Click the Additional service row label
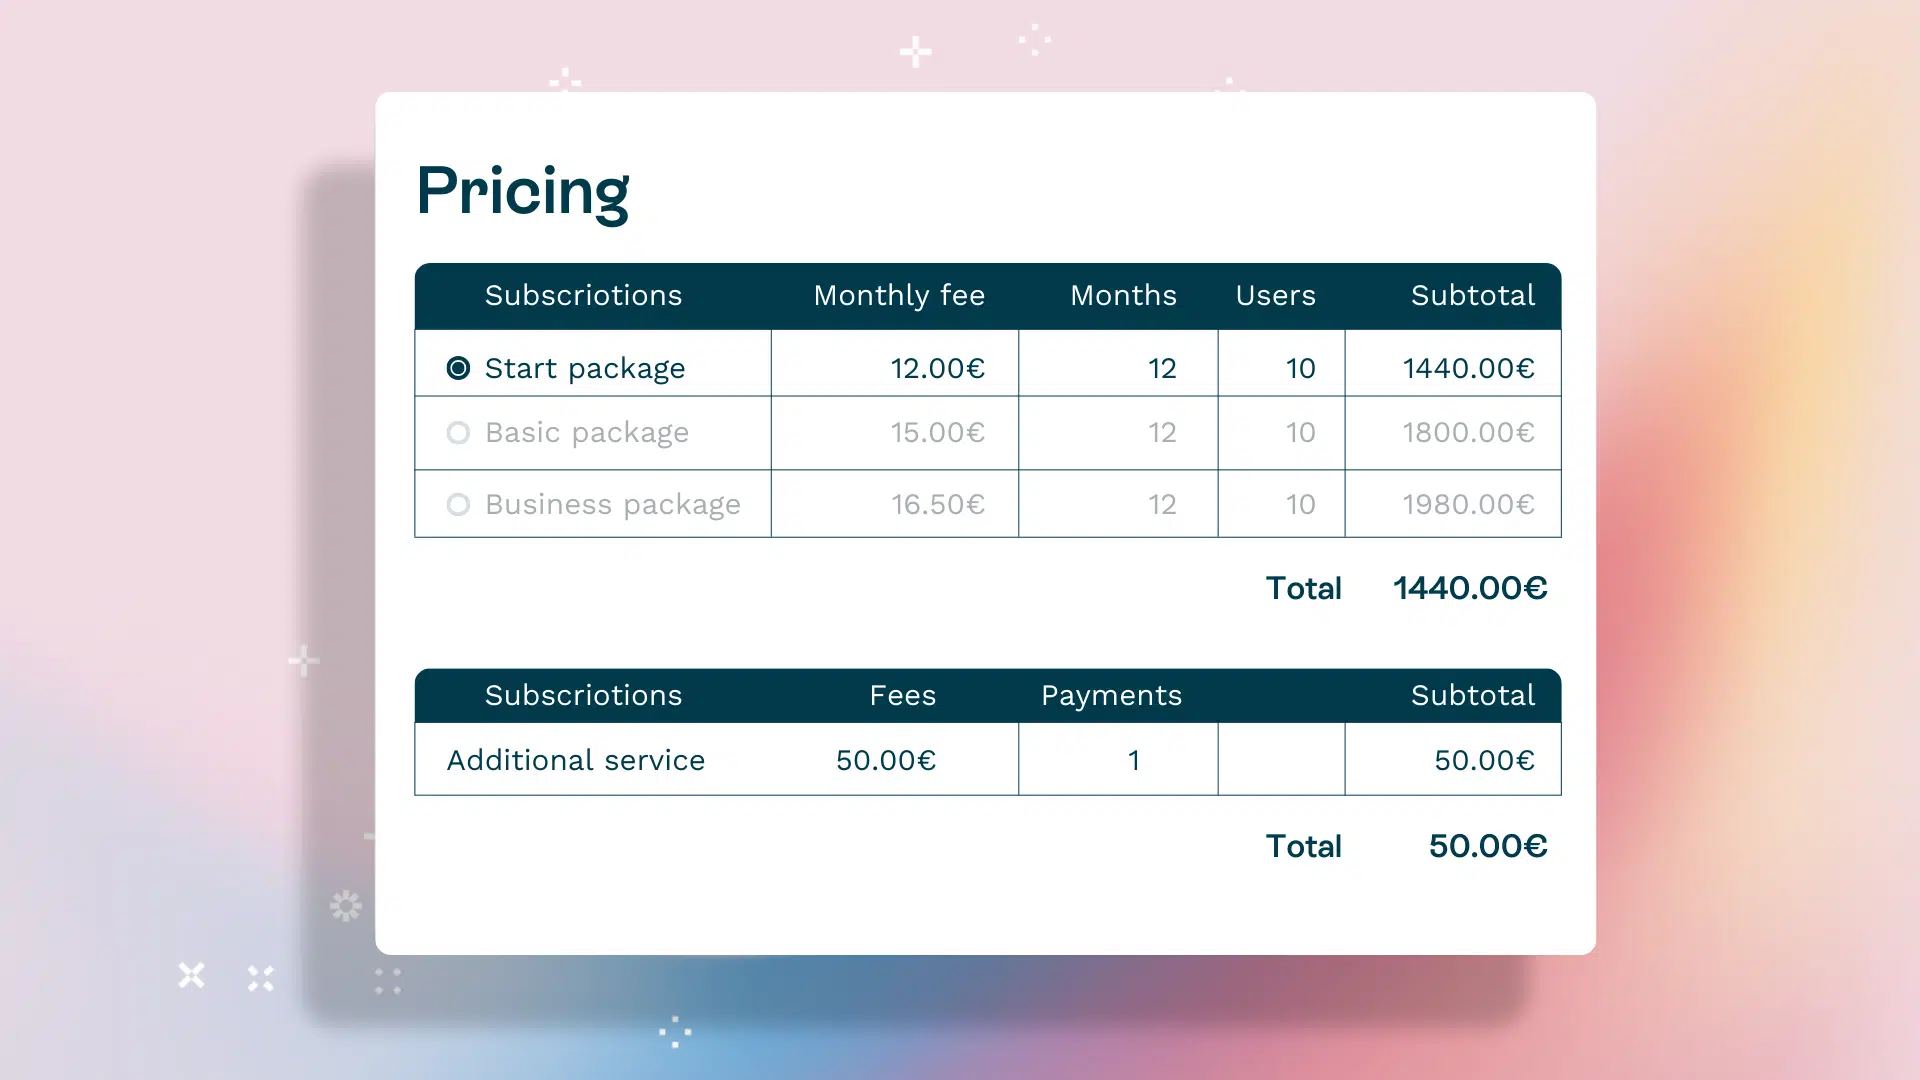 coord(576,760)
